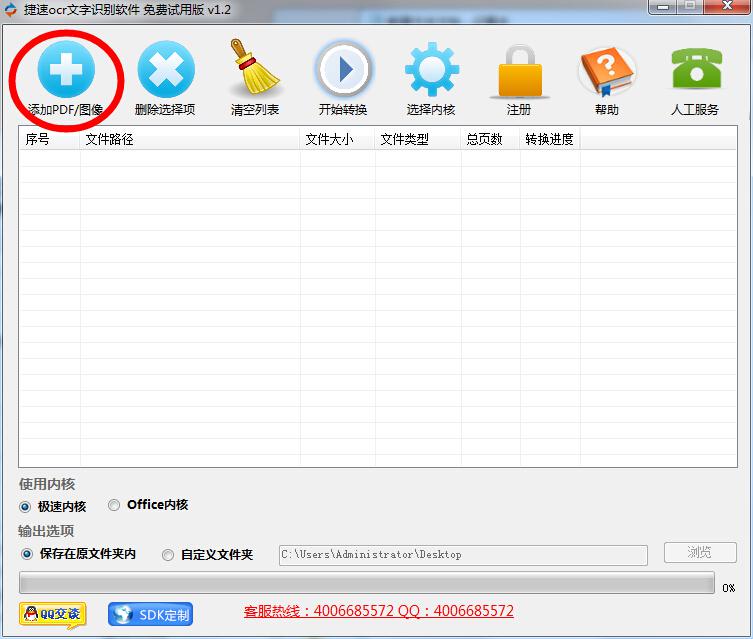Screen dimensions: 753x639
Task: Click the Add PDF/Image plus icon
Action: click(x=66, y=69)
